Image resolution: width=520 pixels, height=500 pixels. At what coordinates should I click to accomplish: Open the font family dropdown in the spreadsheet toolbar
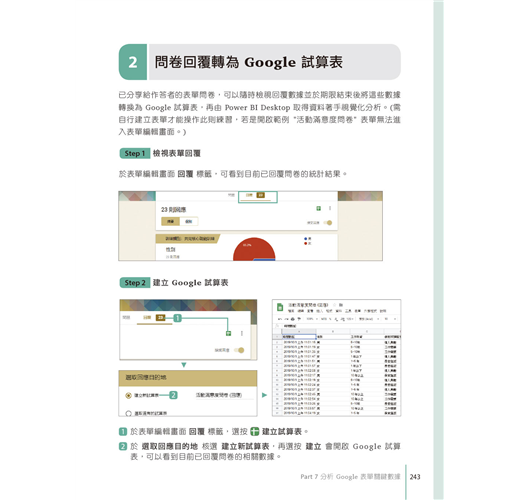point(369,319)
